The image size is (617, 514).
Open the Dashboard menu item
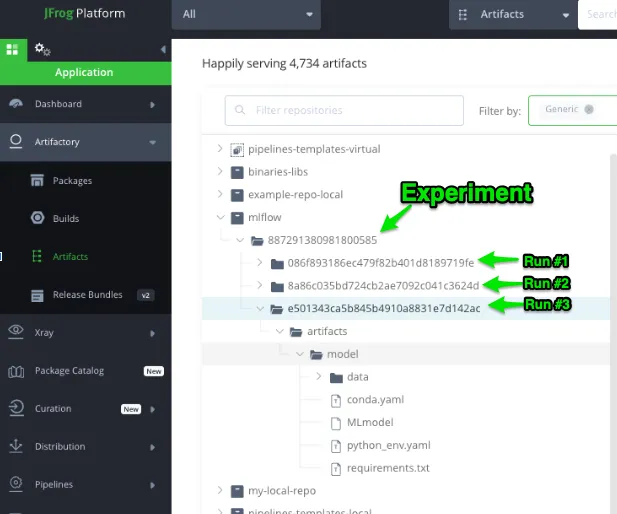coord(86,104)
